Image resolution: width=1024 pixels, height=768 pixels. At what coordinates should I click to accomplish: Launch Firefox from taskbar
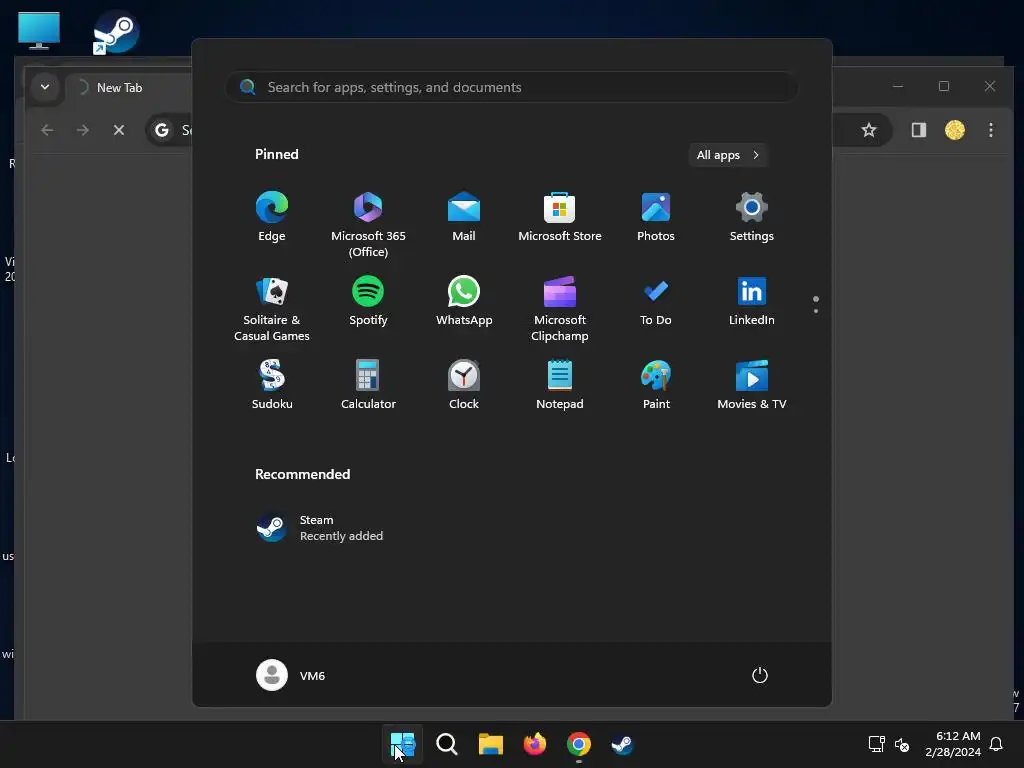coord(534,744)
